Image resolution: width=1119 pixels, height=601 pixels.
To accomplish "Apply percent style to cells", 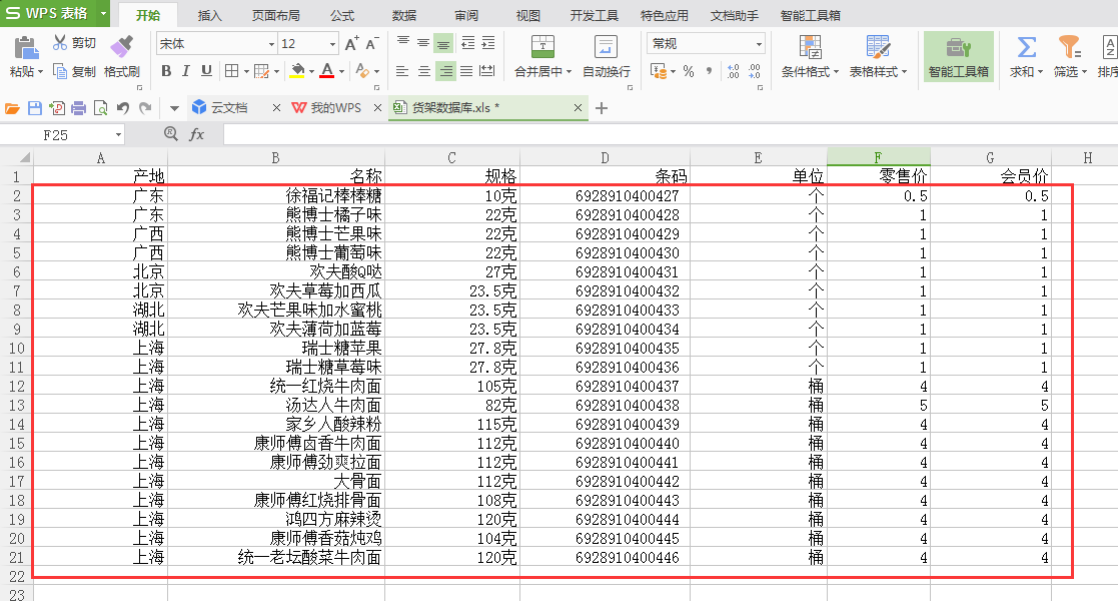I will (688, 71).
